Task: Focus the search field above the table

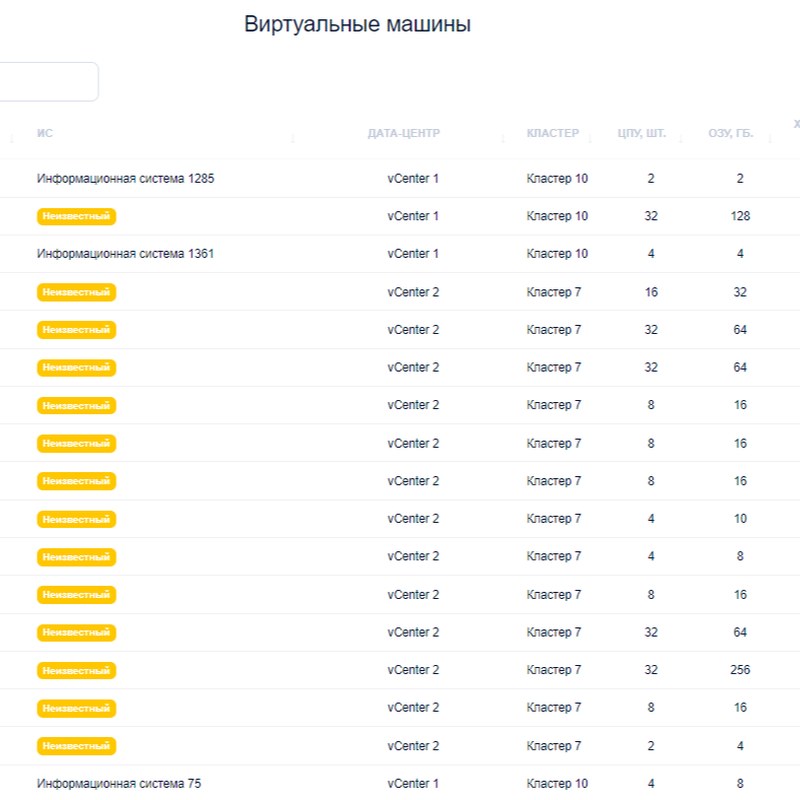Action: click(x=48, y=82)
